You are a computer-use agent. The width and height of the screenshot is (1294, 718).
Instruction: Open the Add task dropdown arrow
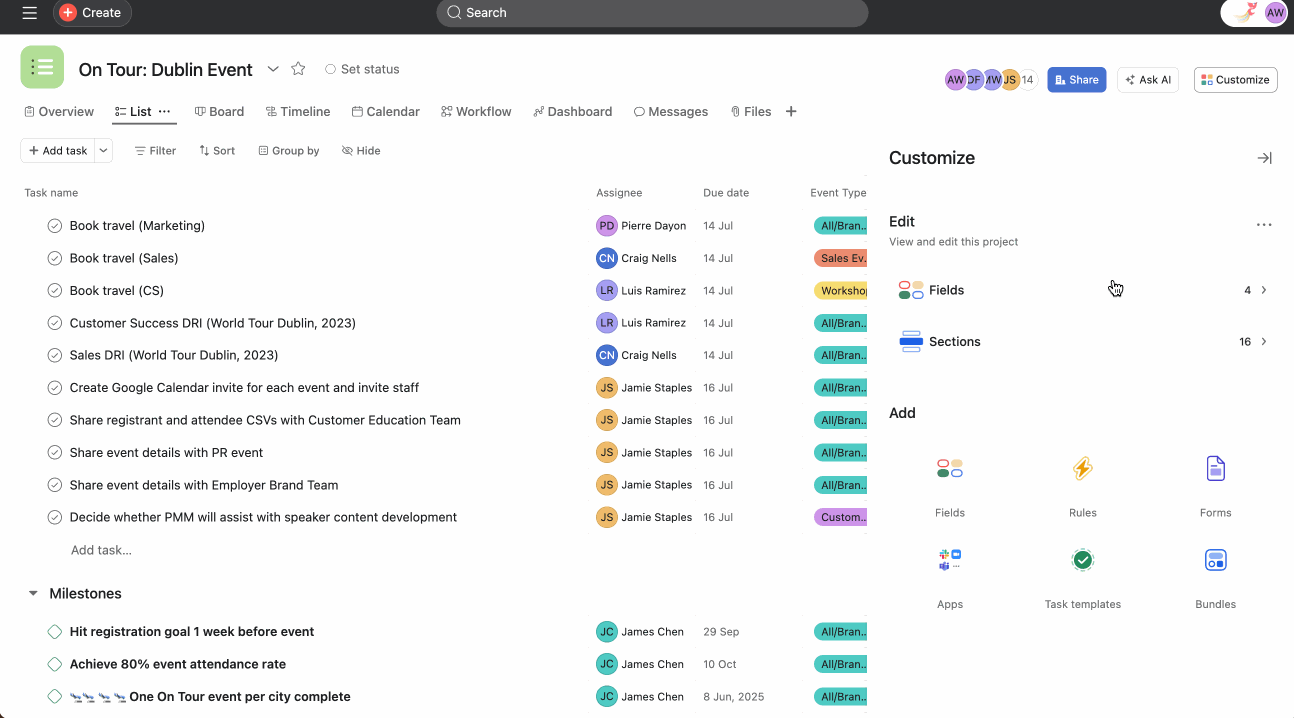coord(103,150)
